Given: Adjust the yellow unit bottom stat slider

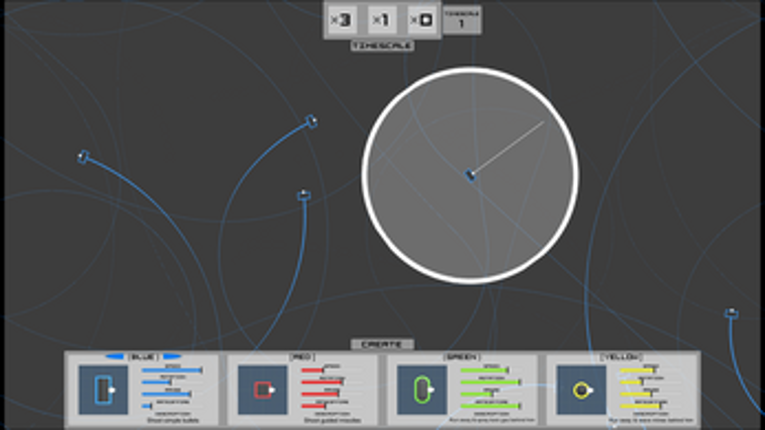Looking at the screenshot, I should (x=641, y=406).
